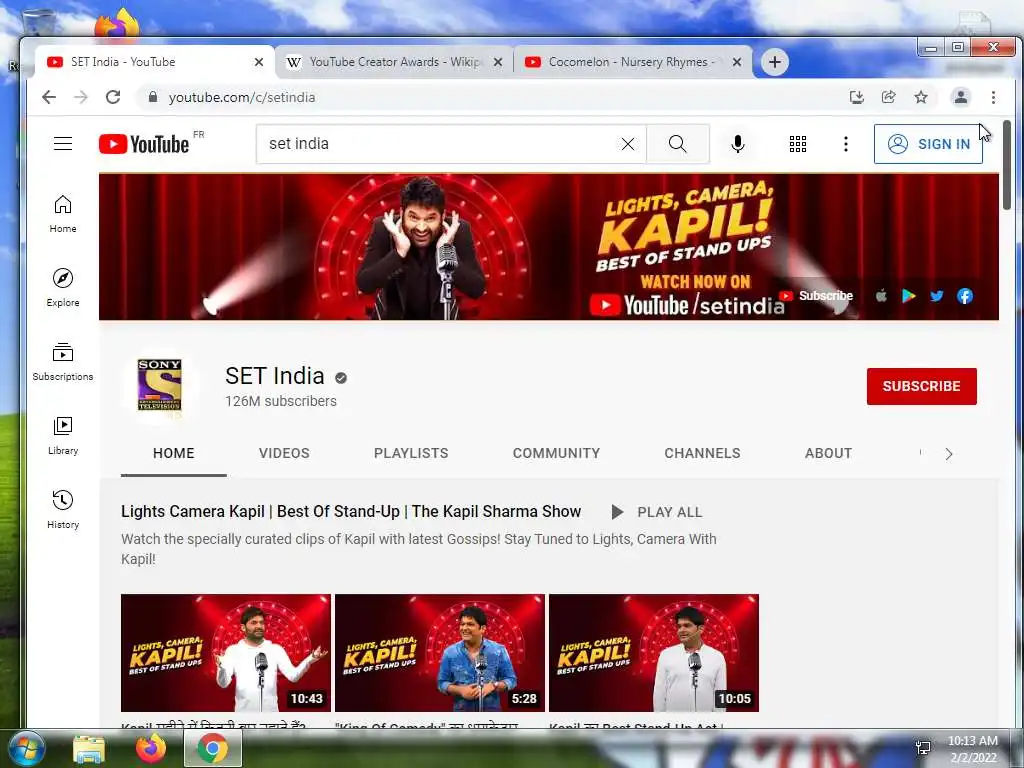Click the Facebook icon on the channel banner

click(965, 296)
